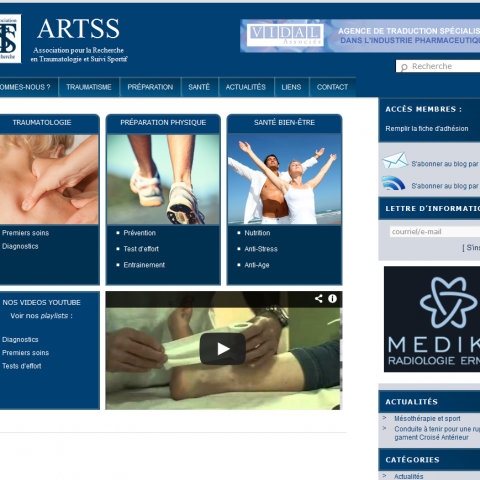Open Premiers soins under Traumatologie
Image resolution: width=480 pixels, height=480 pixels.
pos(26,233)
